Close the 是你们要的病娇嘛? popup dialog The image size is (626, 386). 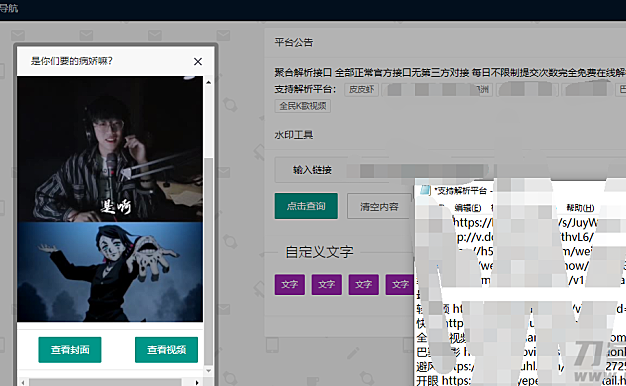[198, 61]
